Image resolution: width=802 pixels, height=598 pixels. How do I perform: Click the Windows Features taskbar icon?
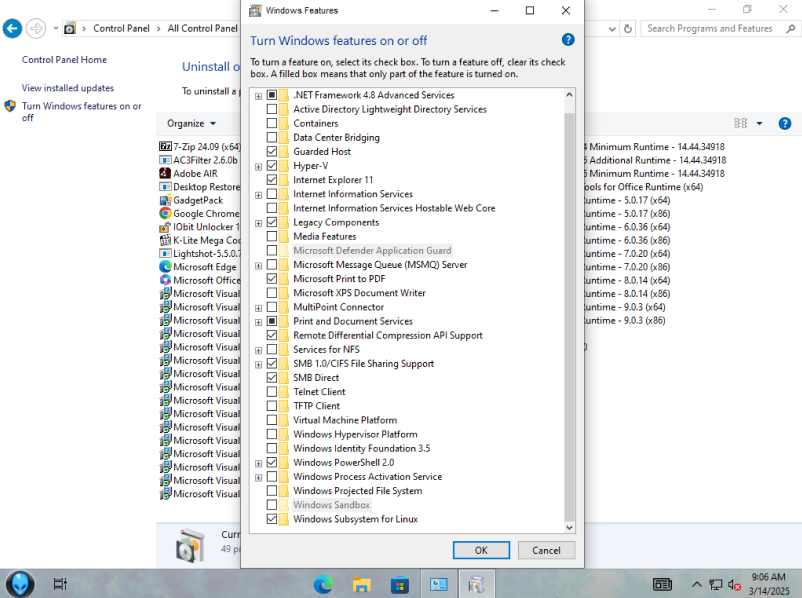(x=476, y=584)
